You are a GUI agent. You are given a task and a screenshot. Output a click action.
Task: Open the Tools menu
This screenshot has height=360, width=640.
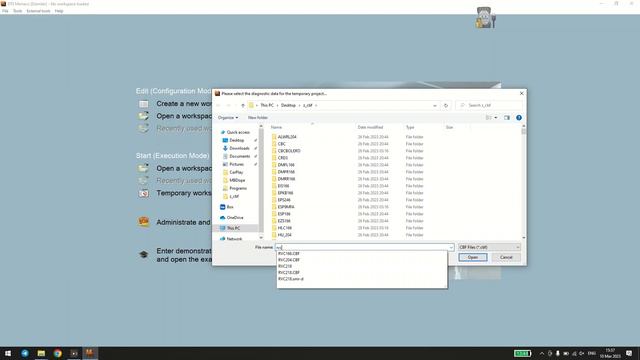coord(18,11)
